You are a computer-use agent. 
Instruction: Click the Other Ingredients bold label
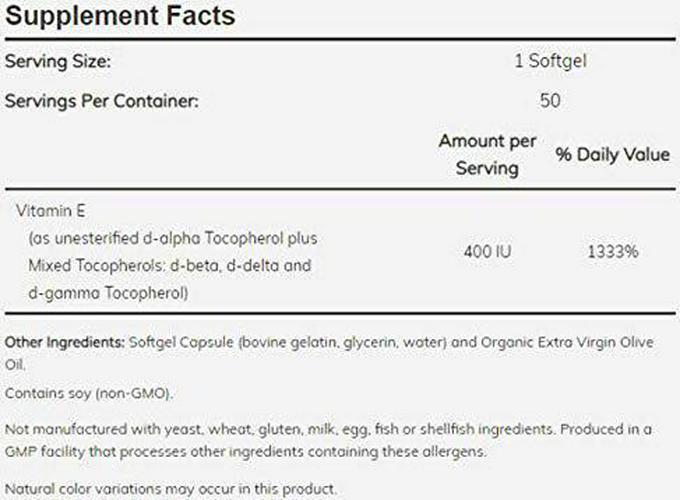tap(65, 343)
